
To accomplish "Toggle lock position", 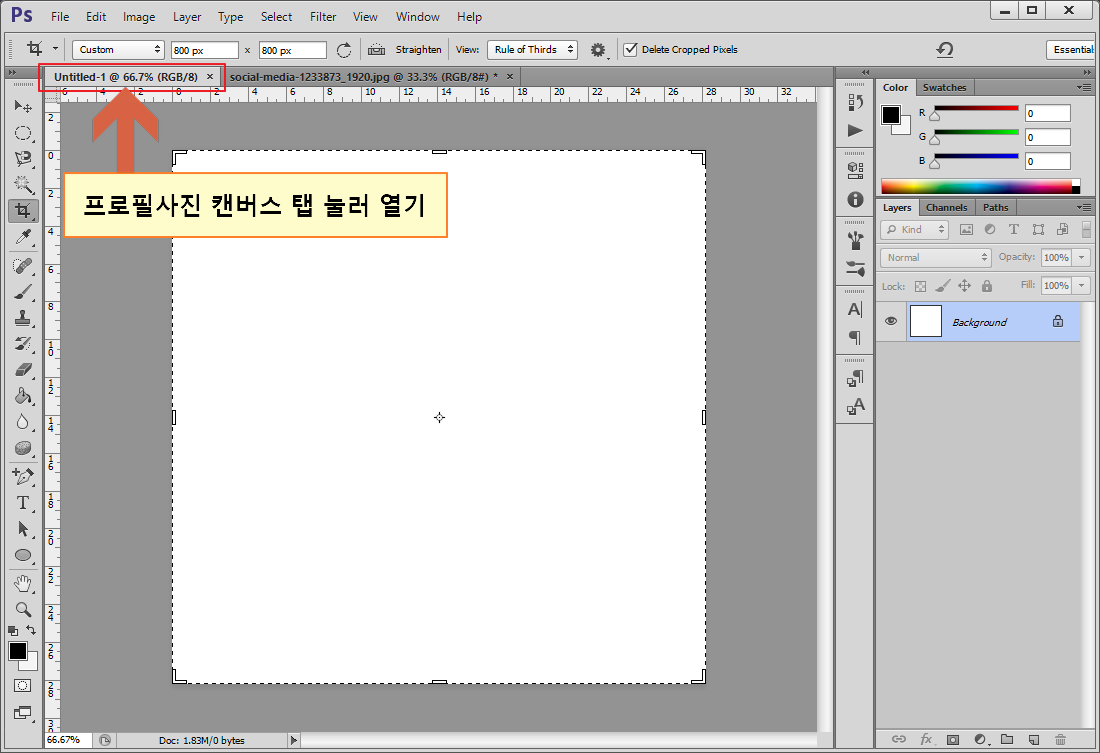I will 965,286.
